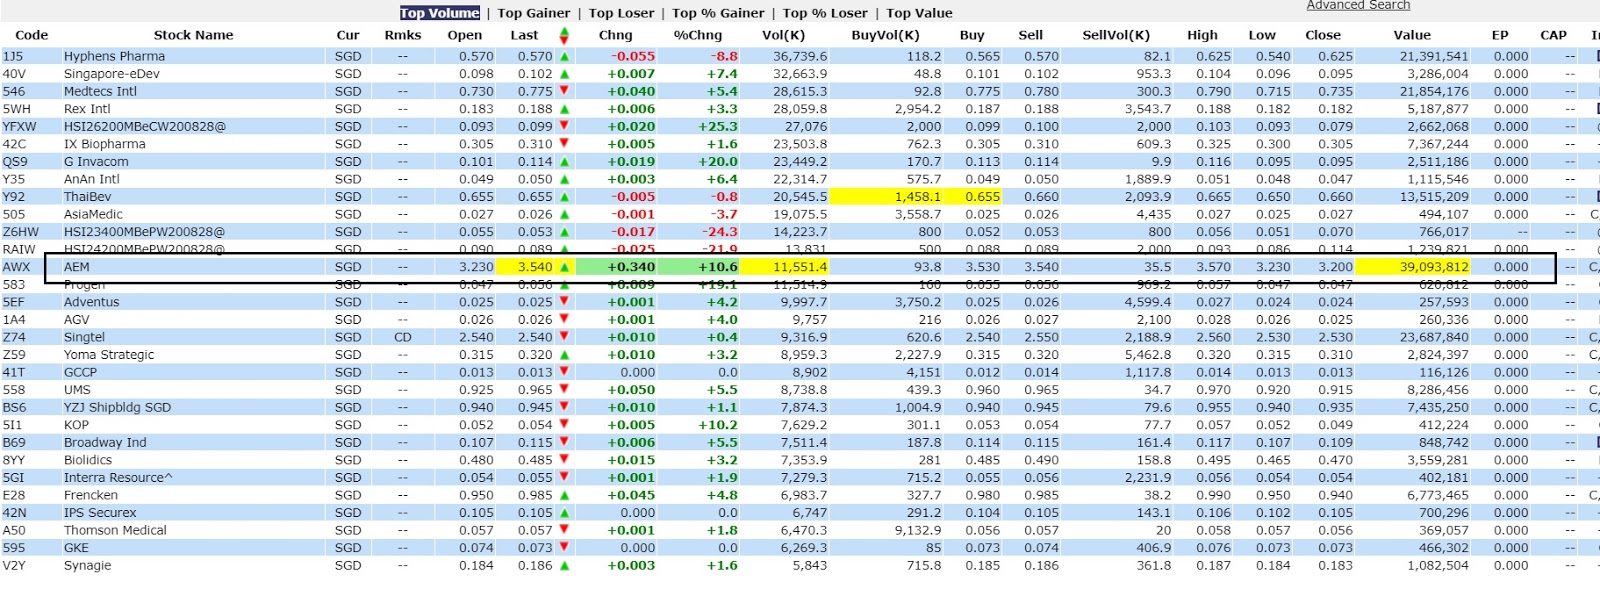The height and width of the screenshot is (589, 1600).
Task: Switch to the Top Gainer tab
Action: coord(534,13)
